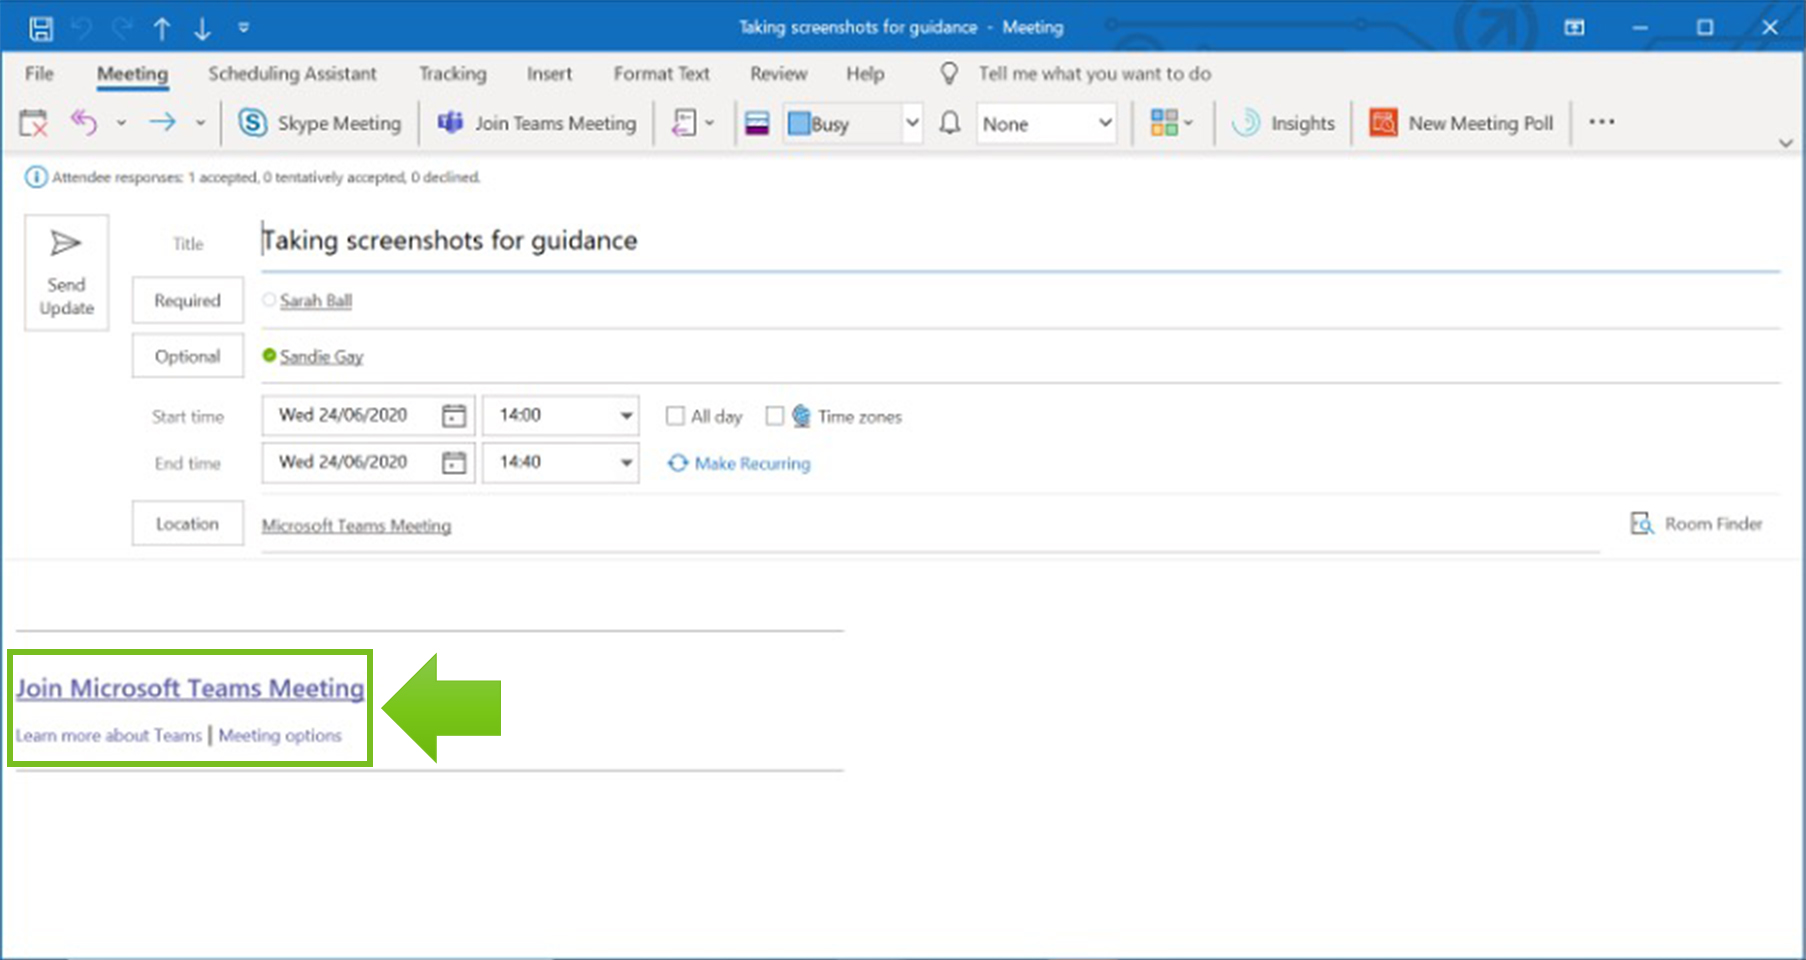The width and height of the screenshot is (1806, 960).
Task: Click the Reminder bell icon
Action: 950,123
